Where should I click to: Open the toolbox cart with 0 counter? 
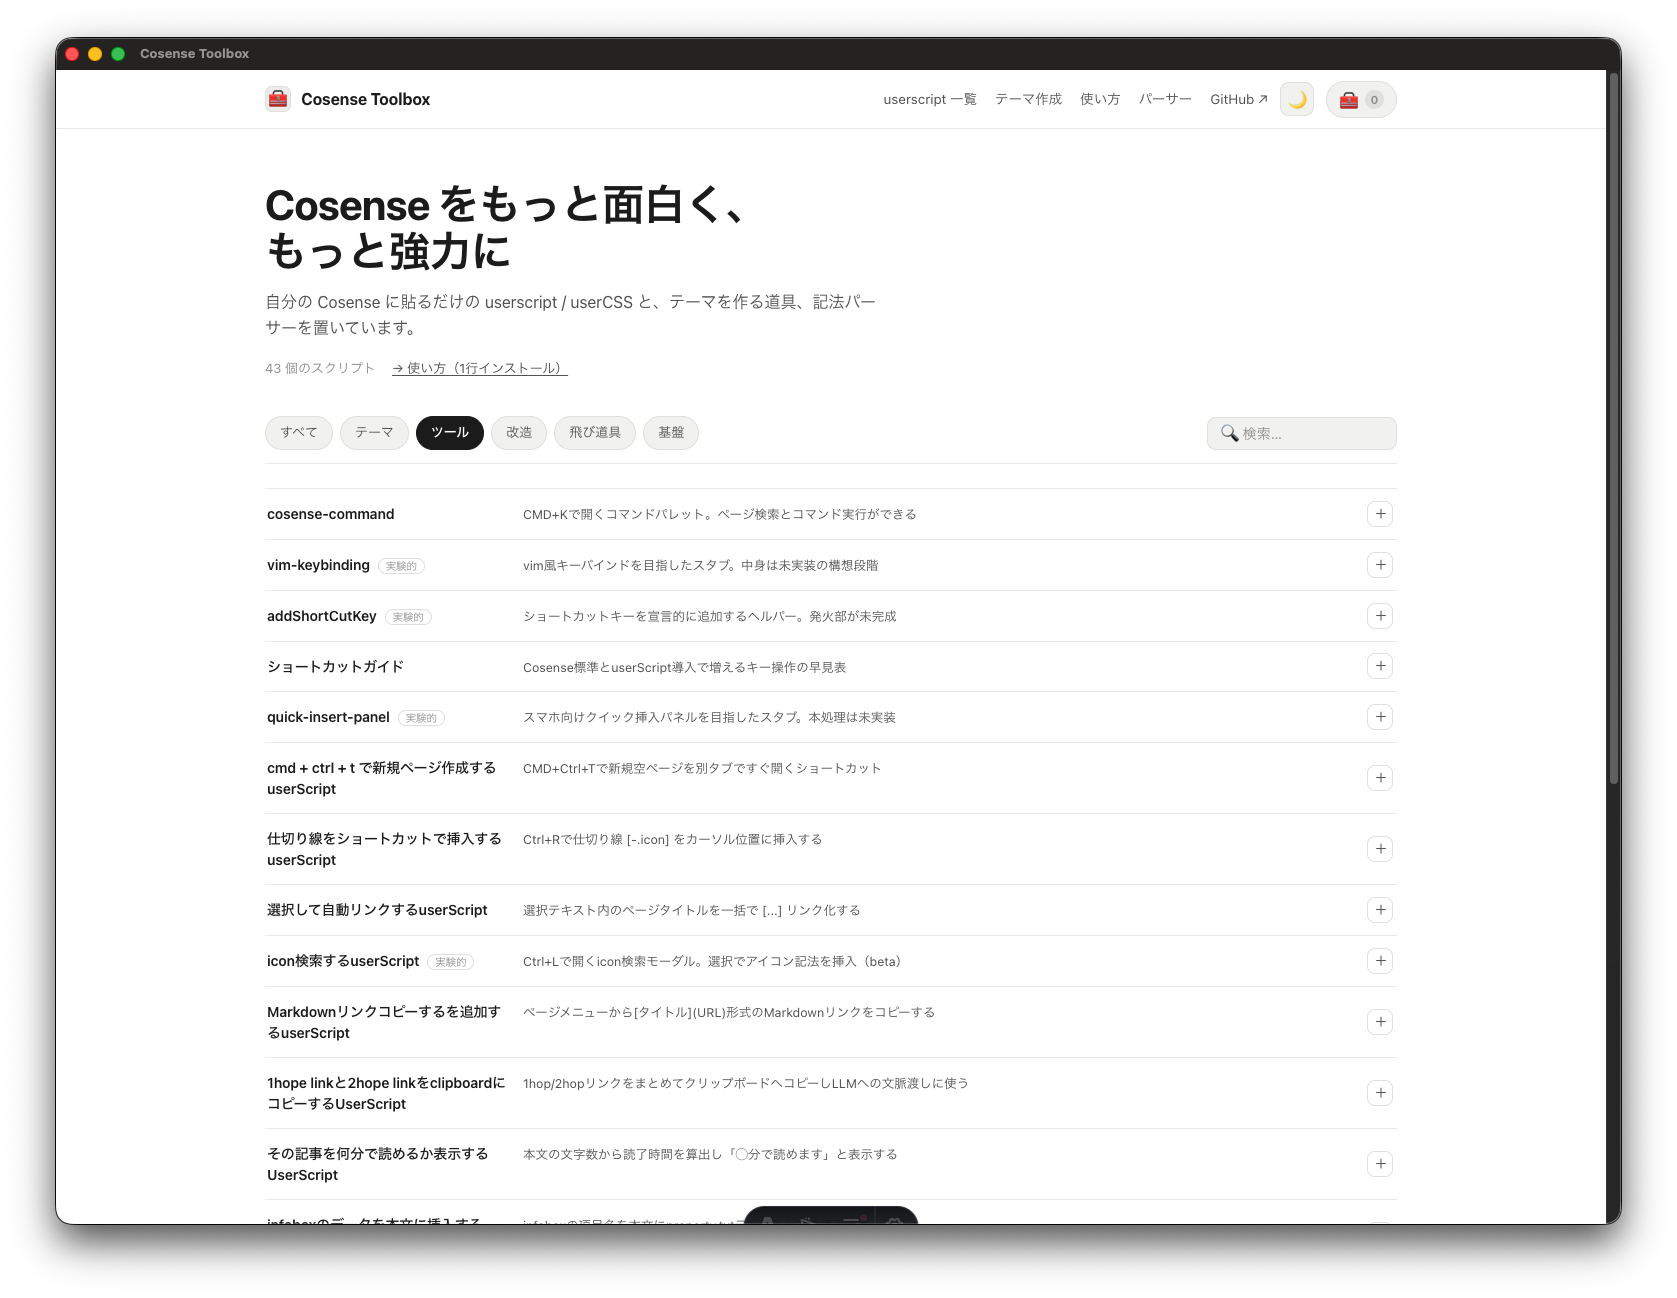1361,99
